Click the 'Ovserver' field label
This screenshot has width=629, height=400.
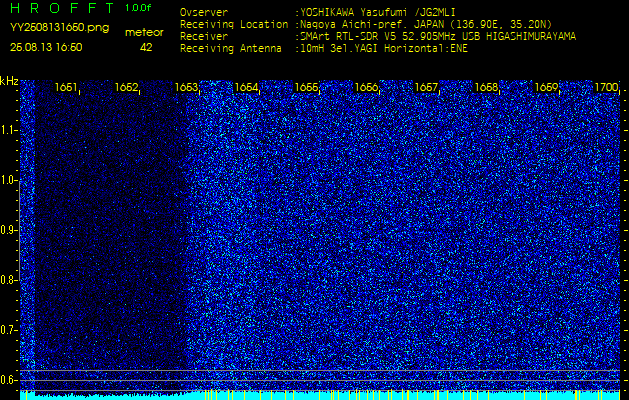pos(204,12)
